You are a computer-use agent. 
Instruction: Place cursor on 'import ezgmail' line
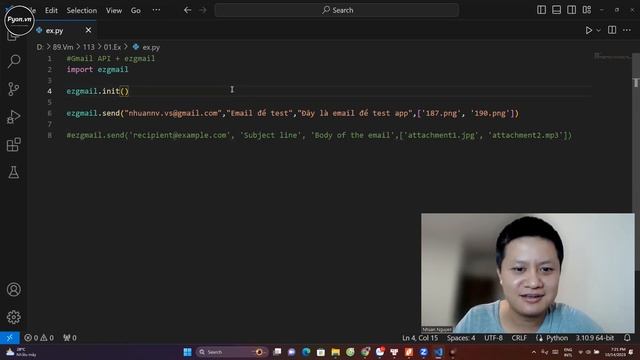point(97,69)
